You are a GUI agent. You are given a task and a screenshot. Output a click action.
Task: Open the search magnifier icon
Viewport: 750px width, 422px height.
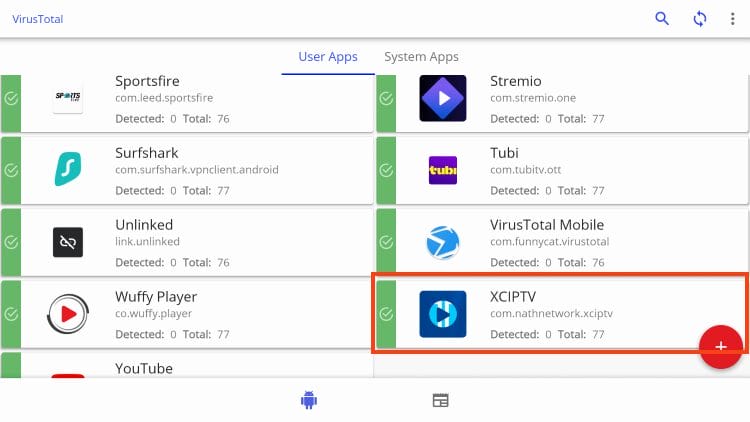662,19
